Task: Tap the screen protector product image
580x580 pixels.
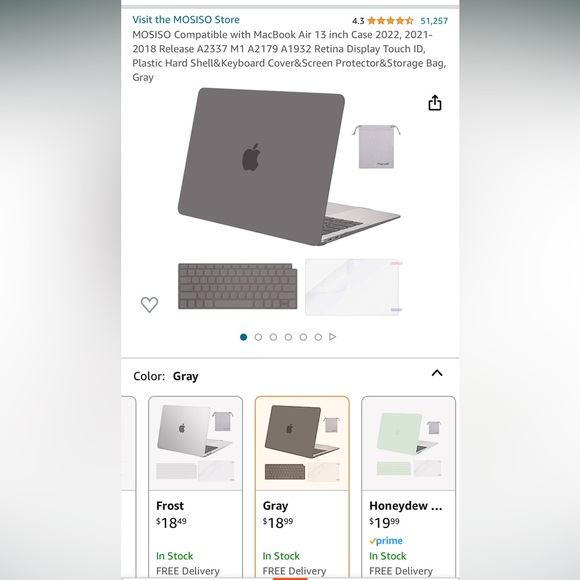Action: (x=354, y=287)
